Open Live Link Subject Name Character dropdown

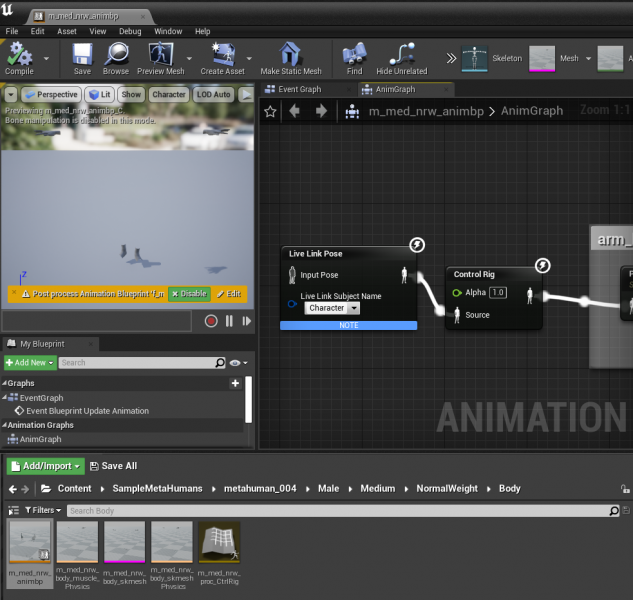332,308
